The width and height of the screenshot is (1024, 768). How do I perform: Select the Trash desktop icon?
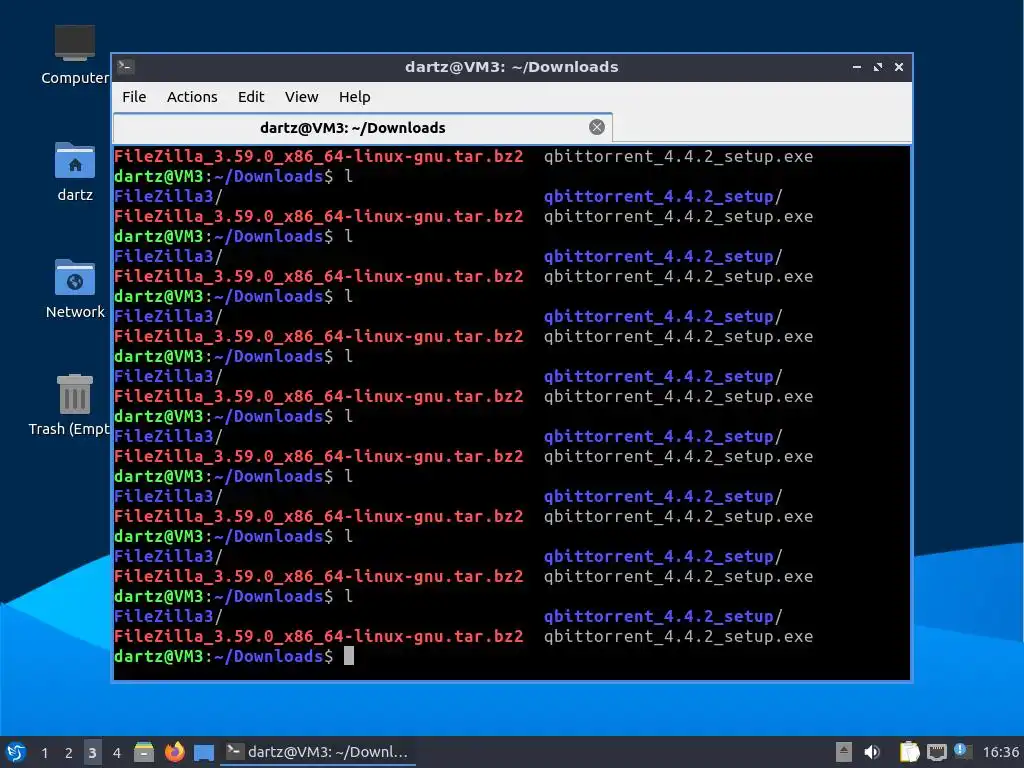70,405
